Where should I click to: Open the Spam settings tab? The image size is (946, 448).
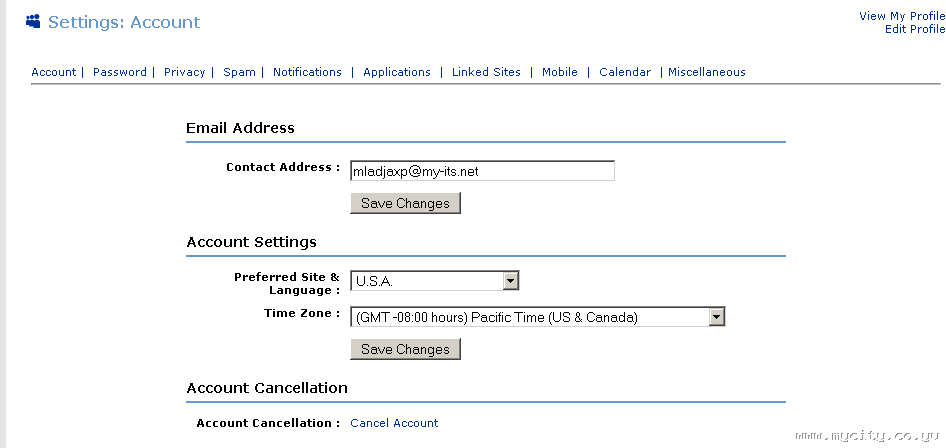click(x=239, y=72)
